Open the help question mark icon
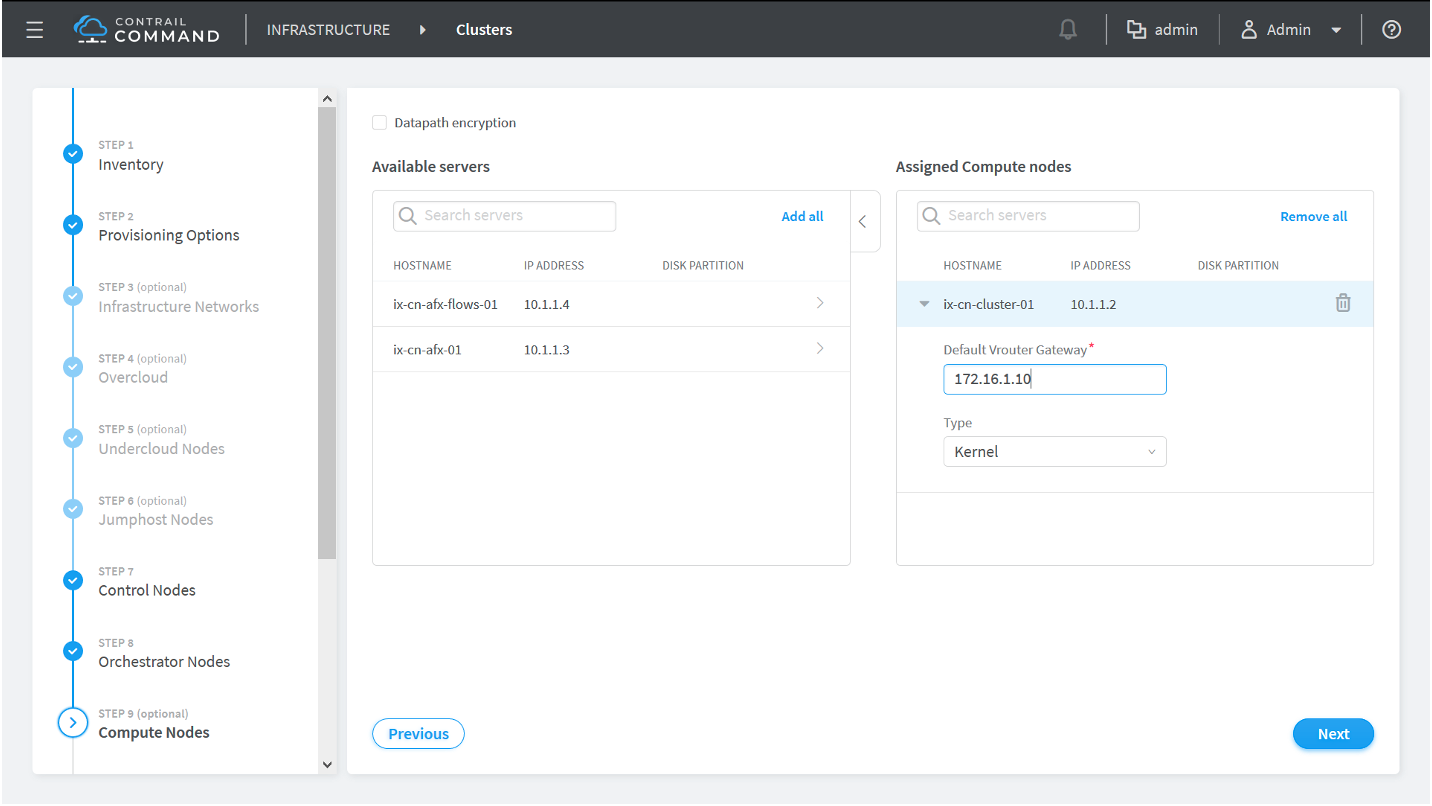This screenshot has width=1432, height=806. click(1391, 30)
